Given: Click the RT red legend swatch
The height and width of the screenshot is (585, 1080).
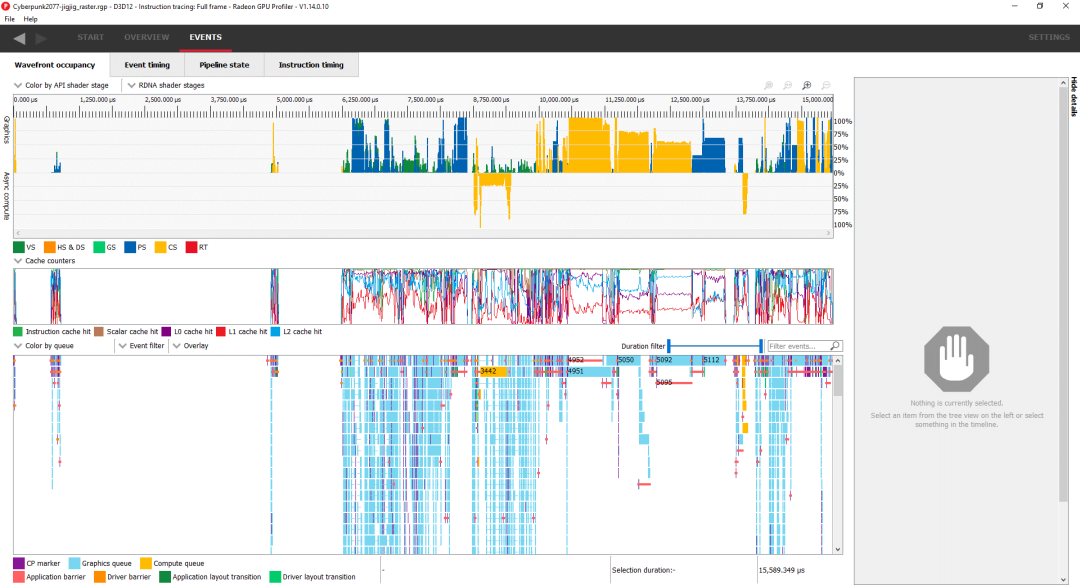Looking at the screenshot, I should 191,247.
